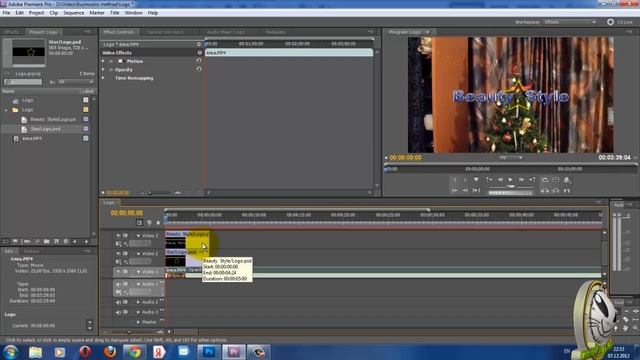This screenshot has height=360, width=640.
Task: Click the Beauty Style/Logo.psd clip on Video 3
Action: [x=187, y=234]
